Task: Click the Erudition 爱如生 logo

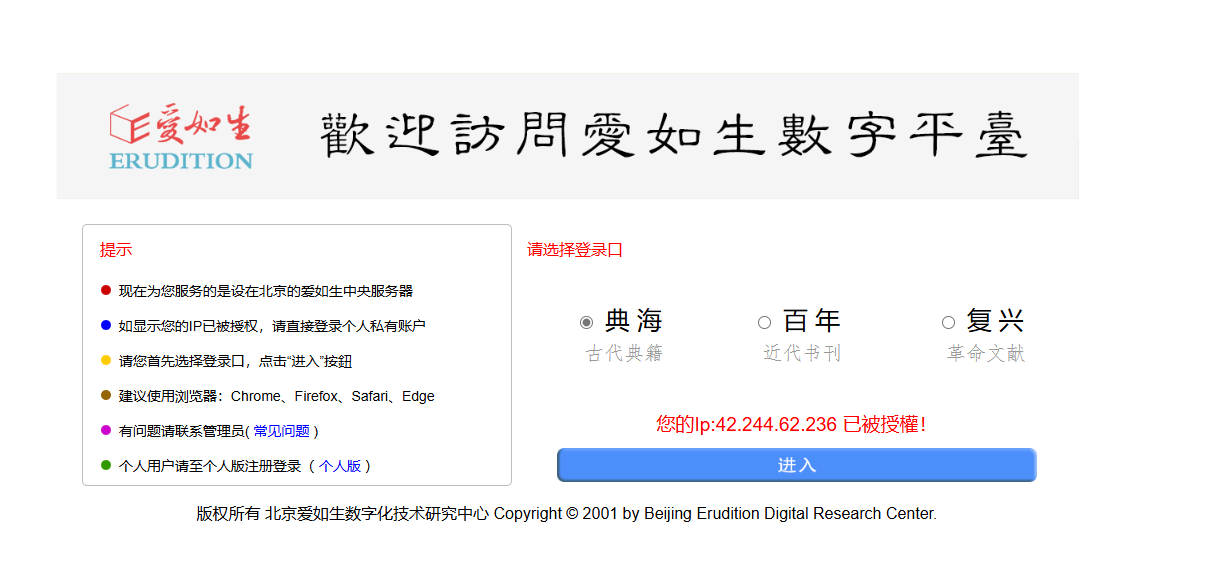Action: (181, 136)
